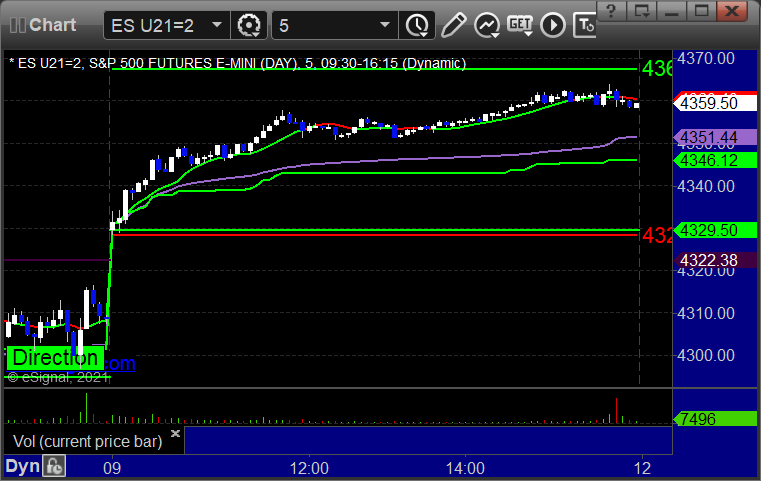The height and width of the screenshot is (481, 761).
Task: Maximize the chart window
Action: (x=701, y=11)
